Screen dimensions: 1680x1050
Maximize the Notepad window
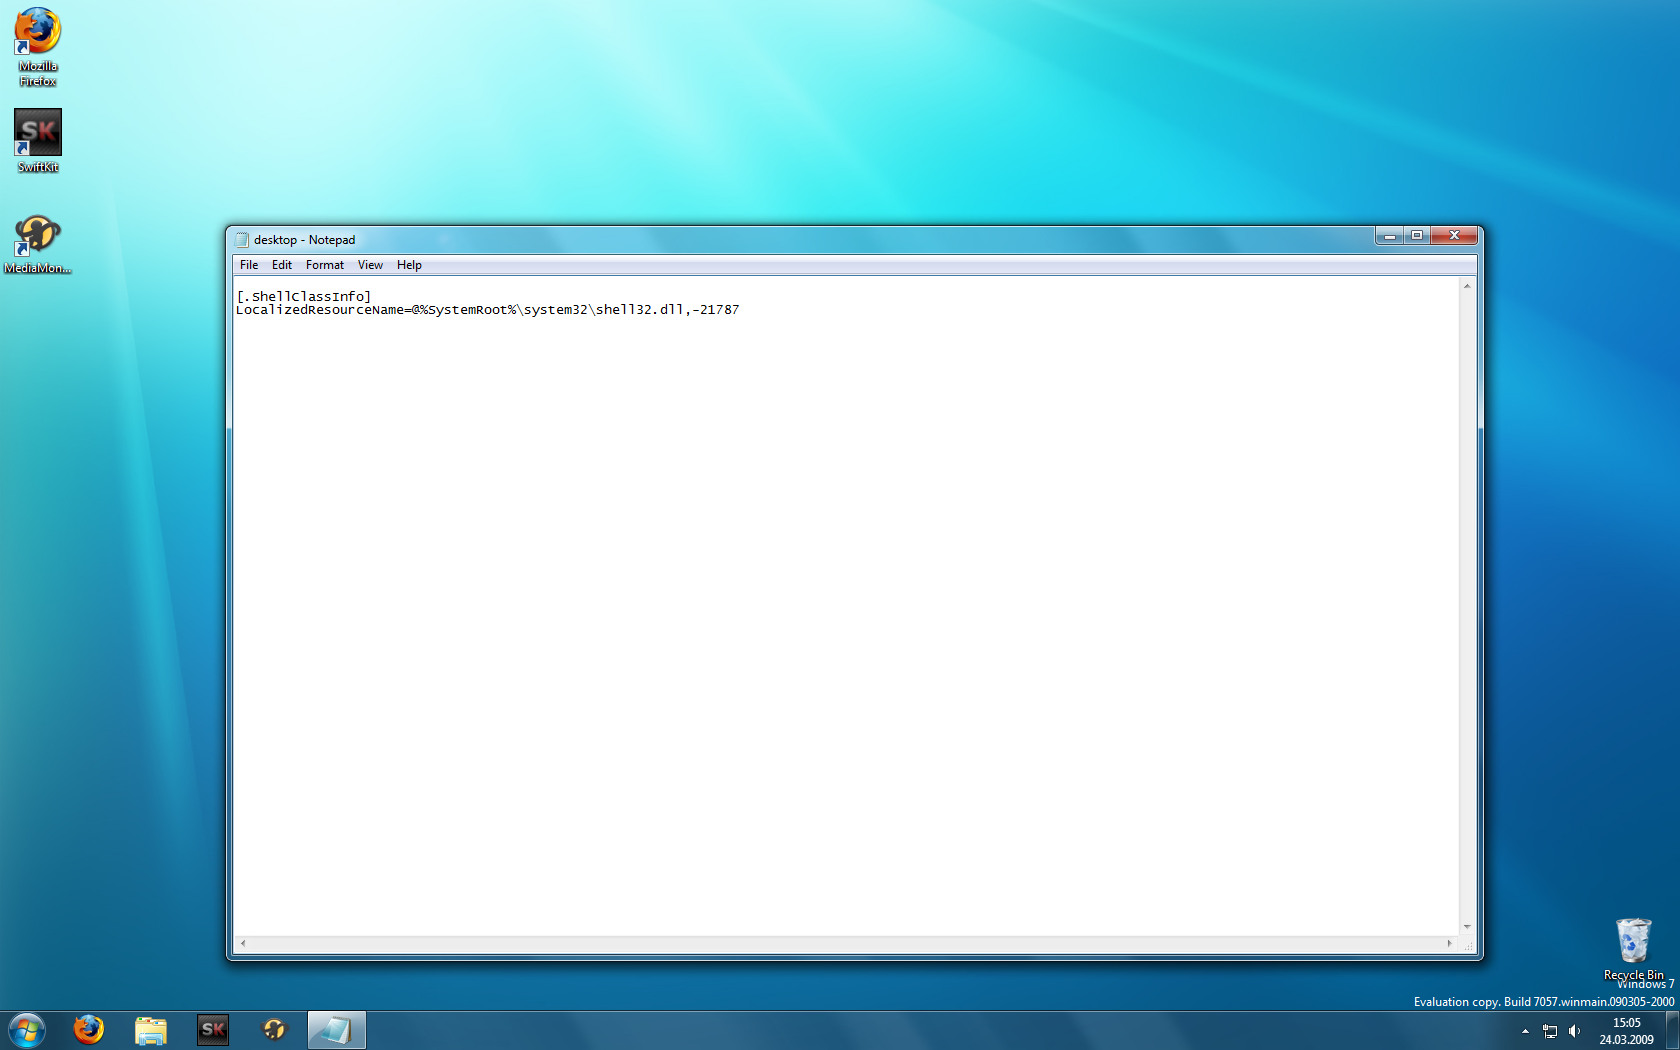(1417, 236)
